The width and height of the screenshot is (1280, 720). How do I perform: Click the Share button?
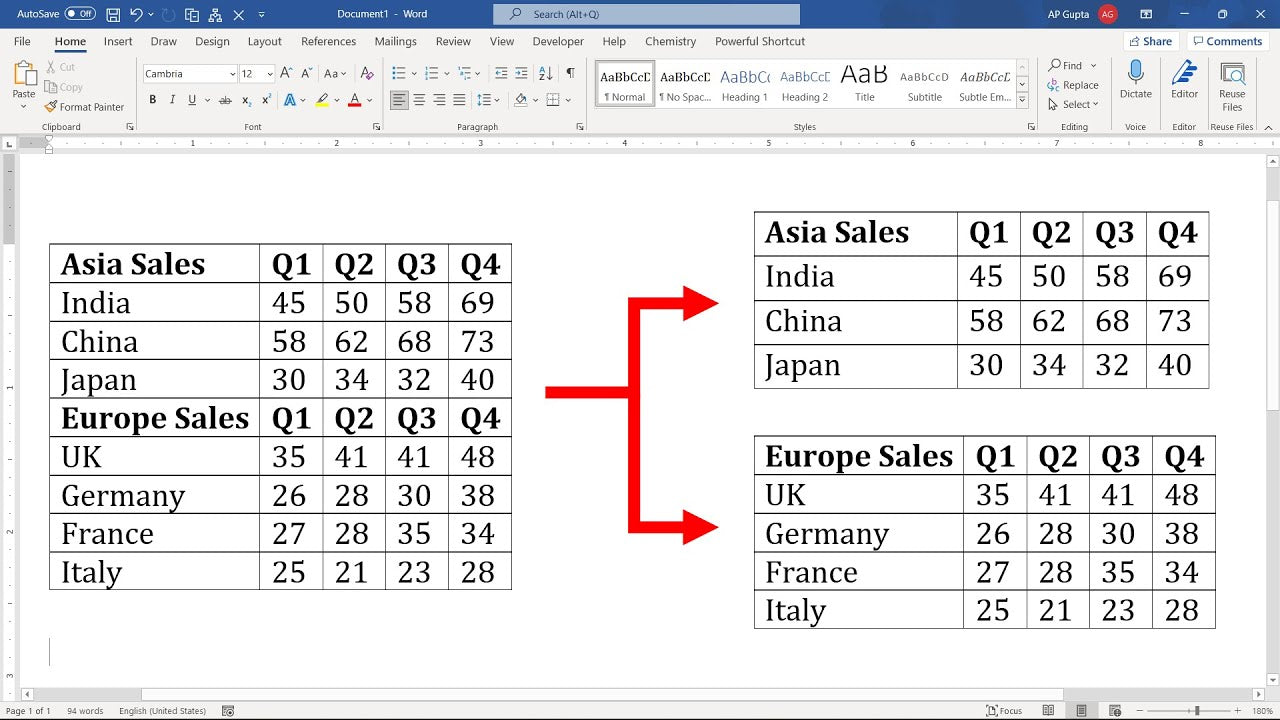1151,41
